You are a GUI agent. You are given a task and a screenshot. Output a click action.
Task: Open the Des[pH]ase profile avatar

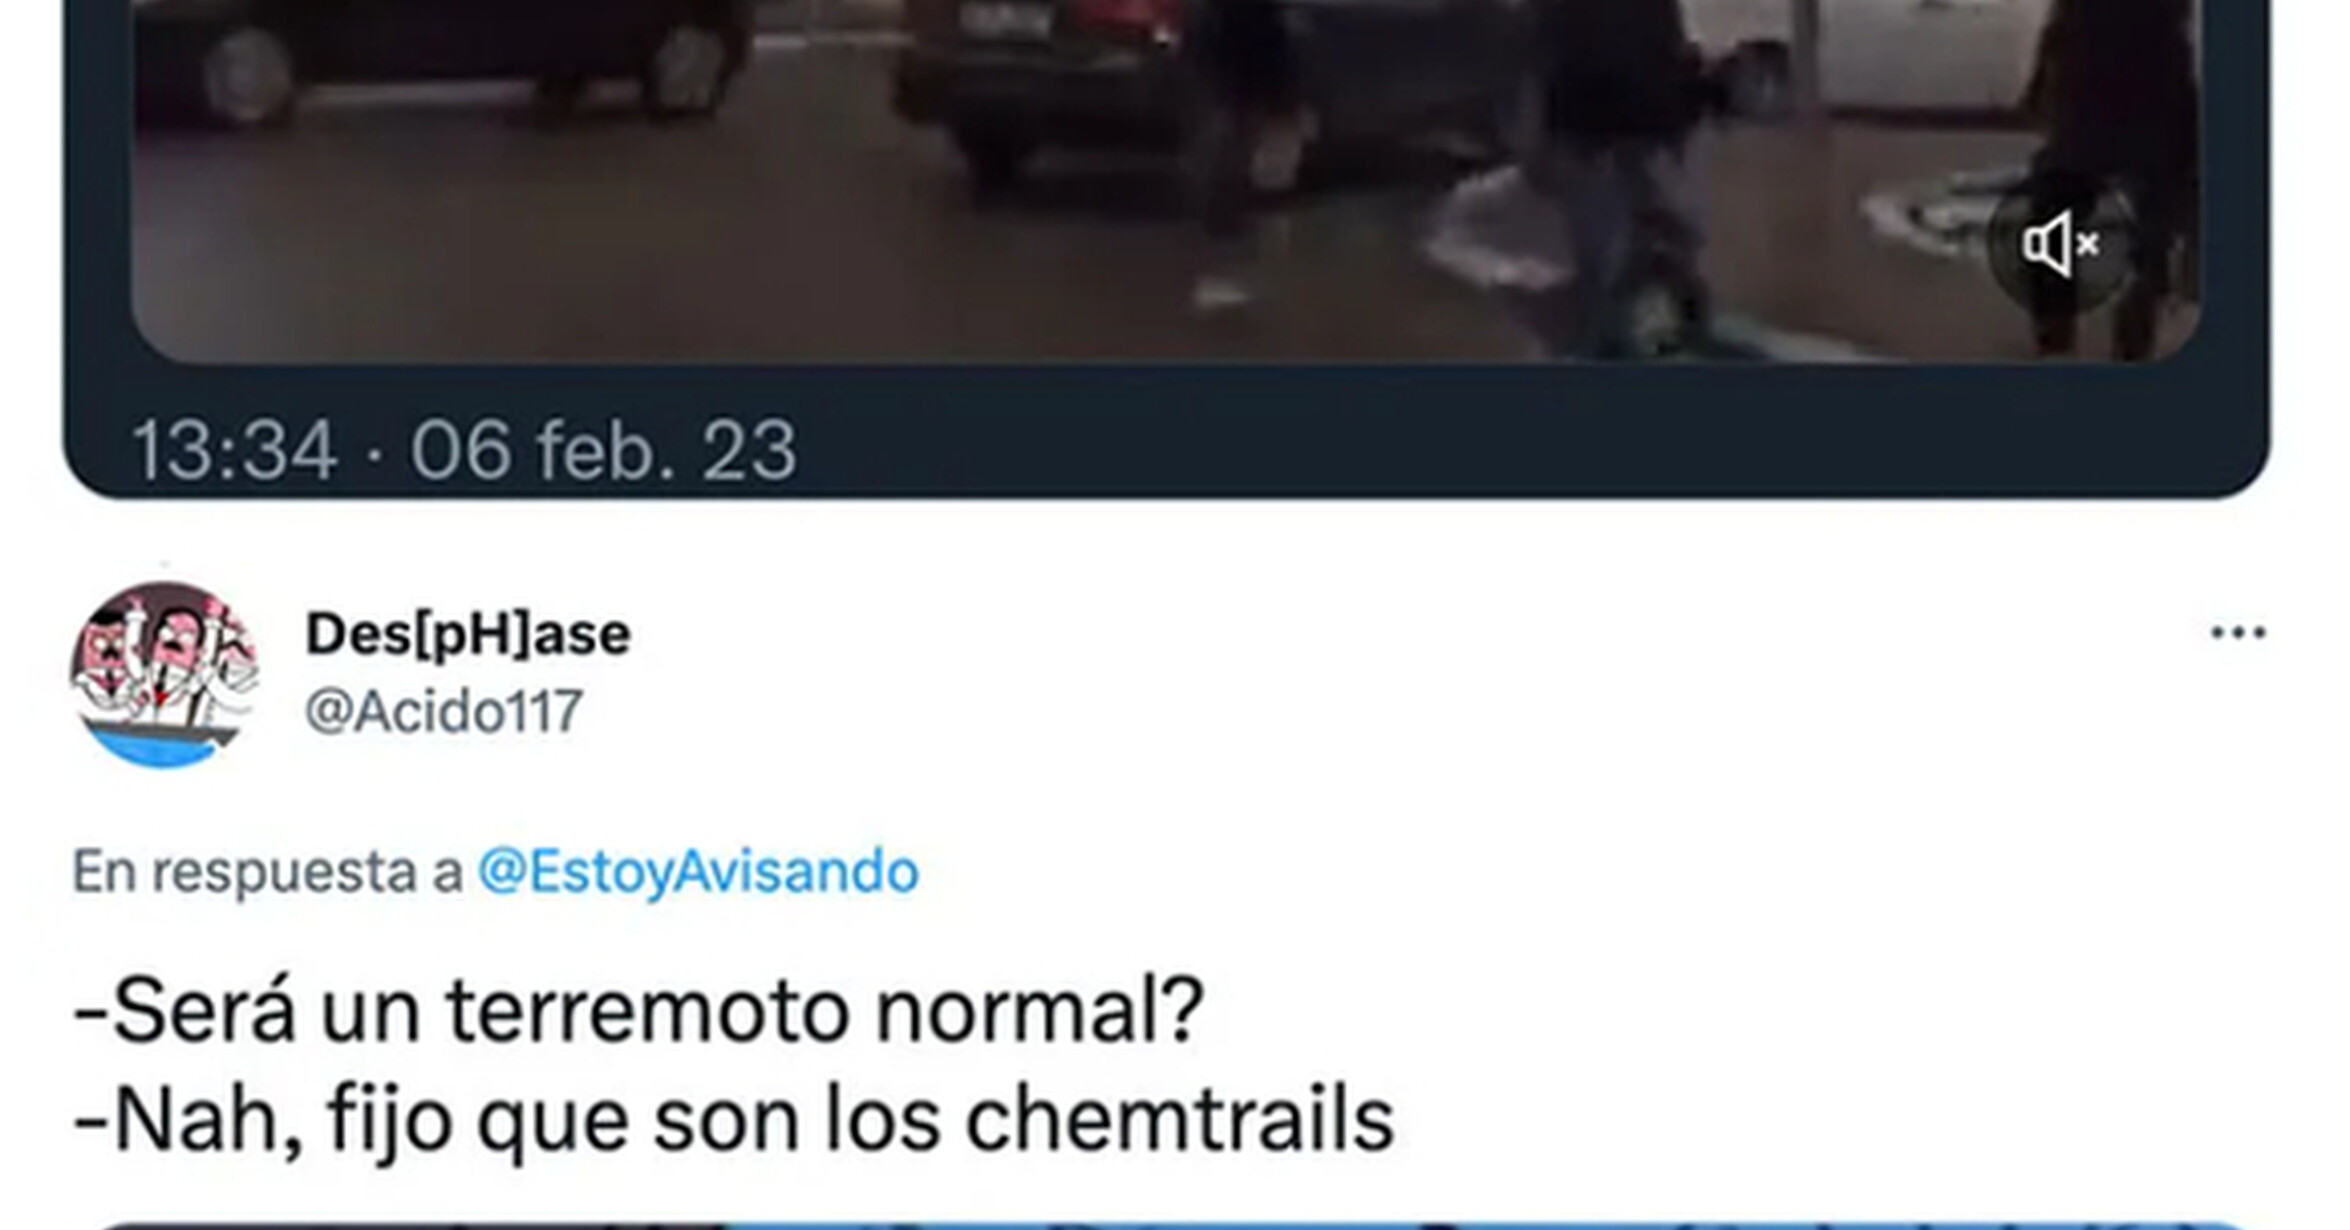165,675
